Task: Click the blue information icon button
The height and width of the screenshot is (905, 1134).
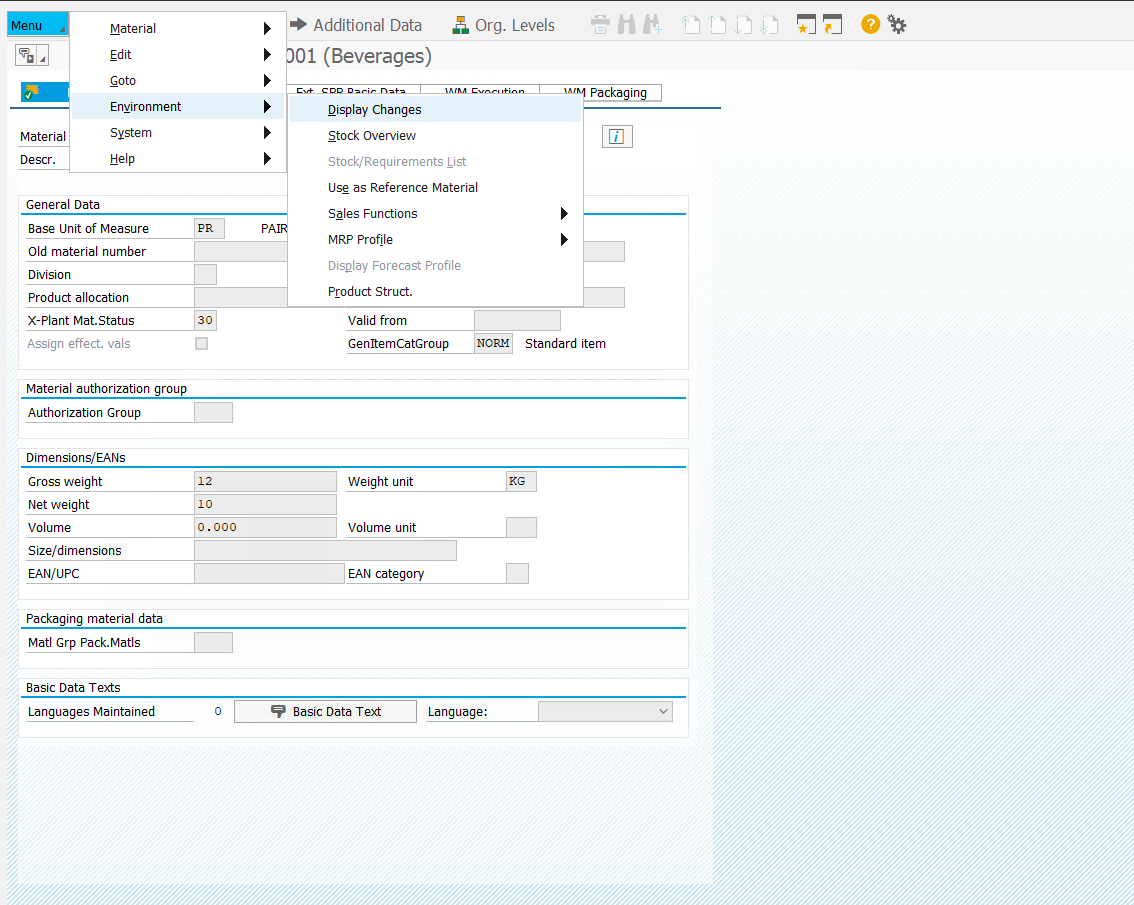Action: [616, 137]
